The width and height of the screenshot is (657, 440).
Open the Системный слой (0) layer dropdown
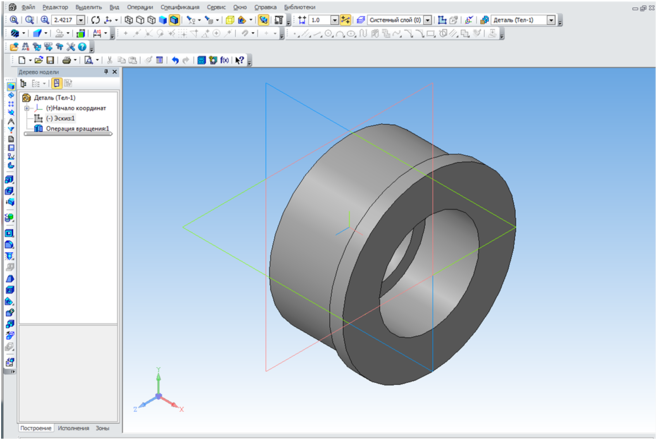pyautogui.click(x=428, y=20)
